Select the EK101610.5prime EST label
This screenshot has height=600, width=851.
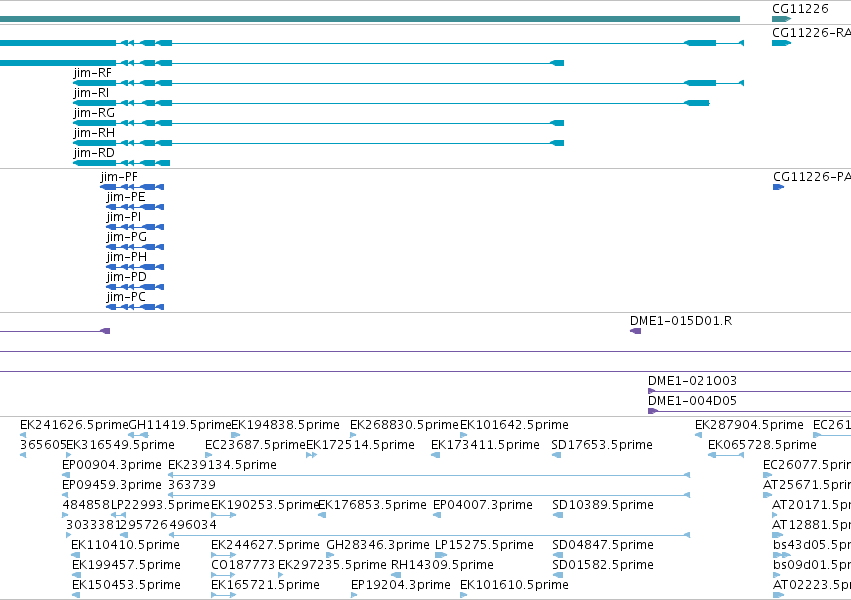point(514,585)
